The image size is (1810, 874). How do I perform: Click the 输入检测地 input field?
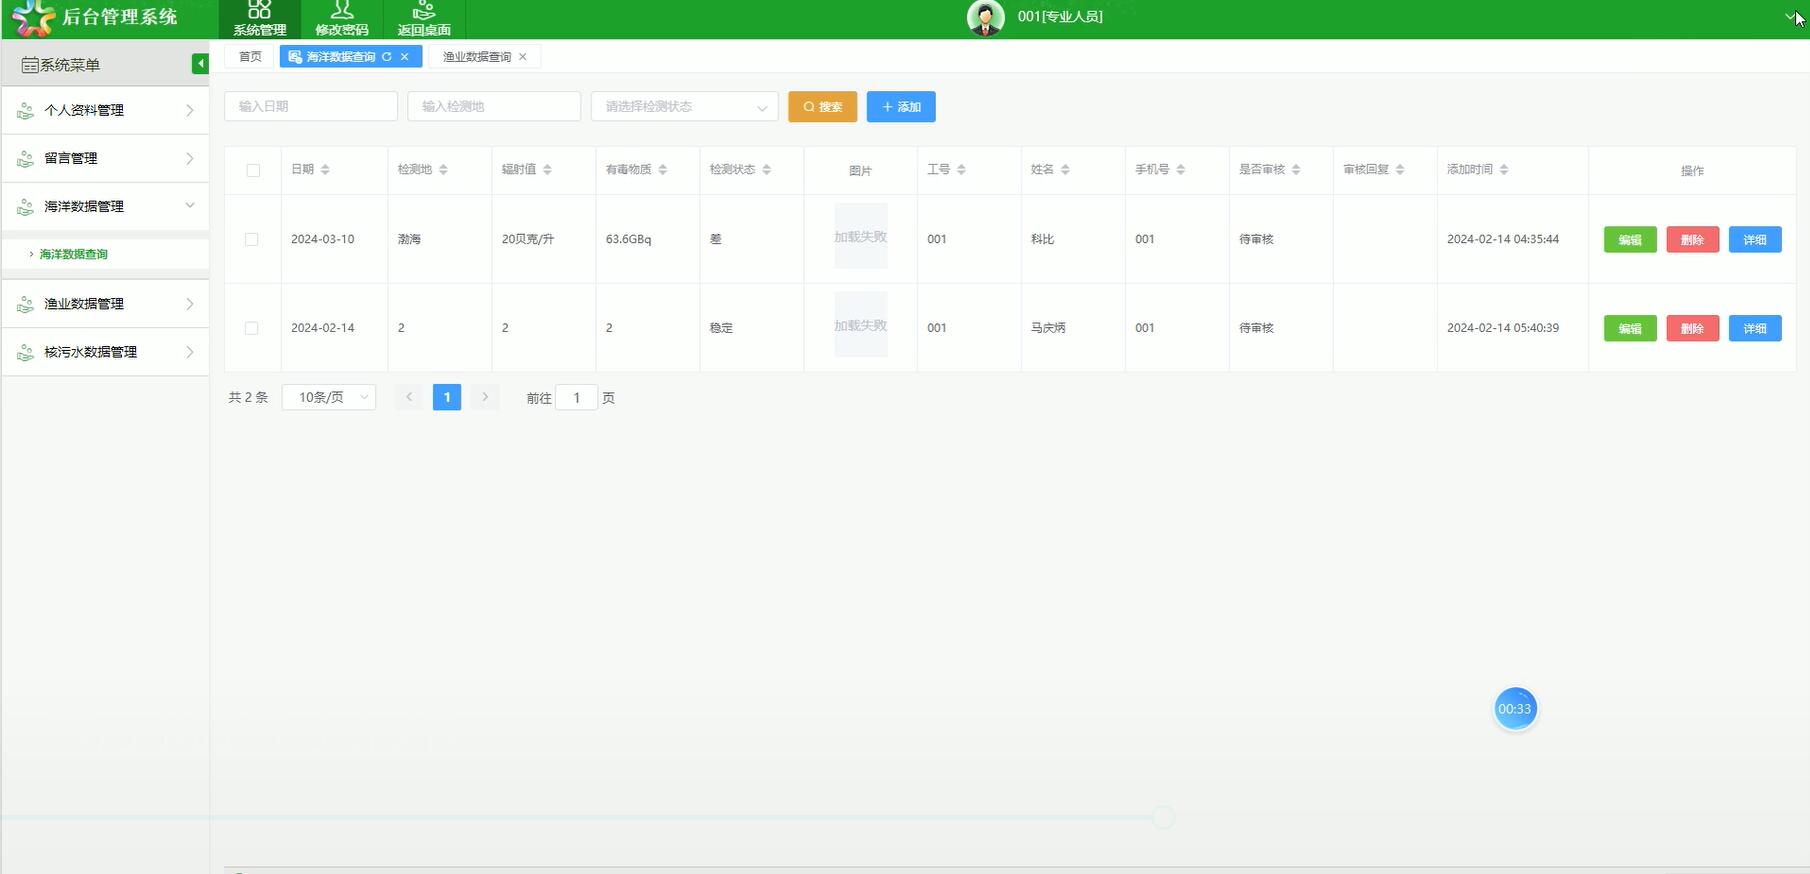click(494, 107)
